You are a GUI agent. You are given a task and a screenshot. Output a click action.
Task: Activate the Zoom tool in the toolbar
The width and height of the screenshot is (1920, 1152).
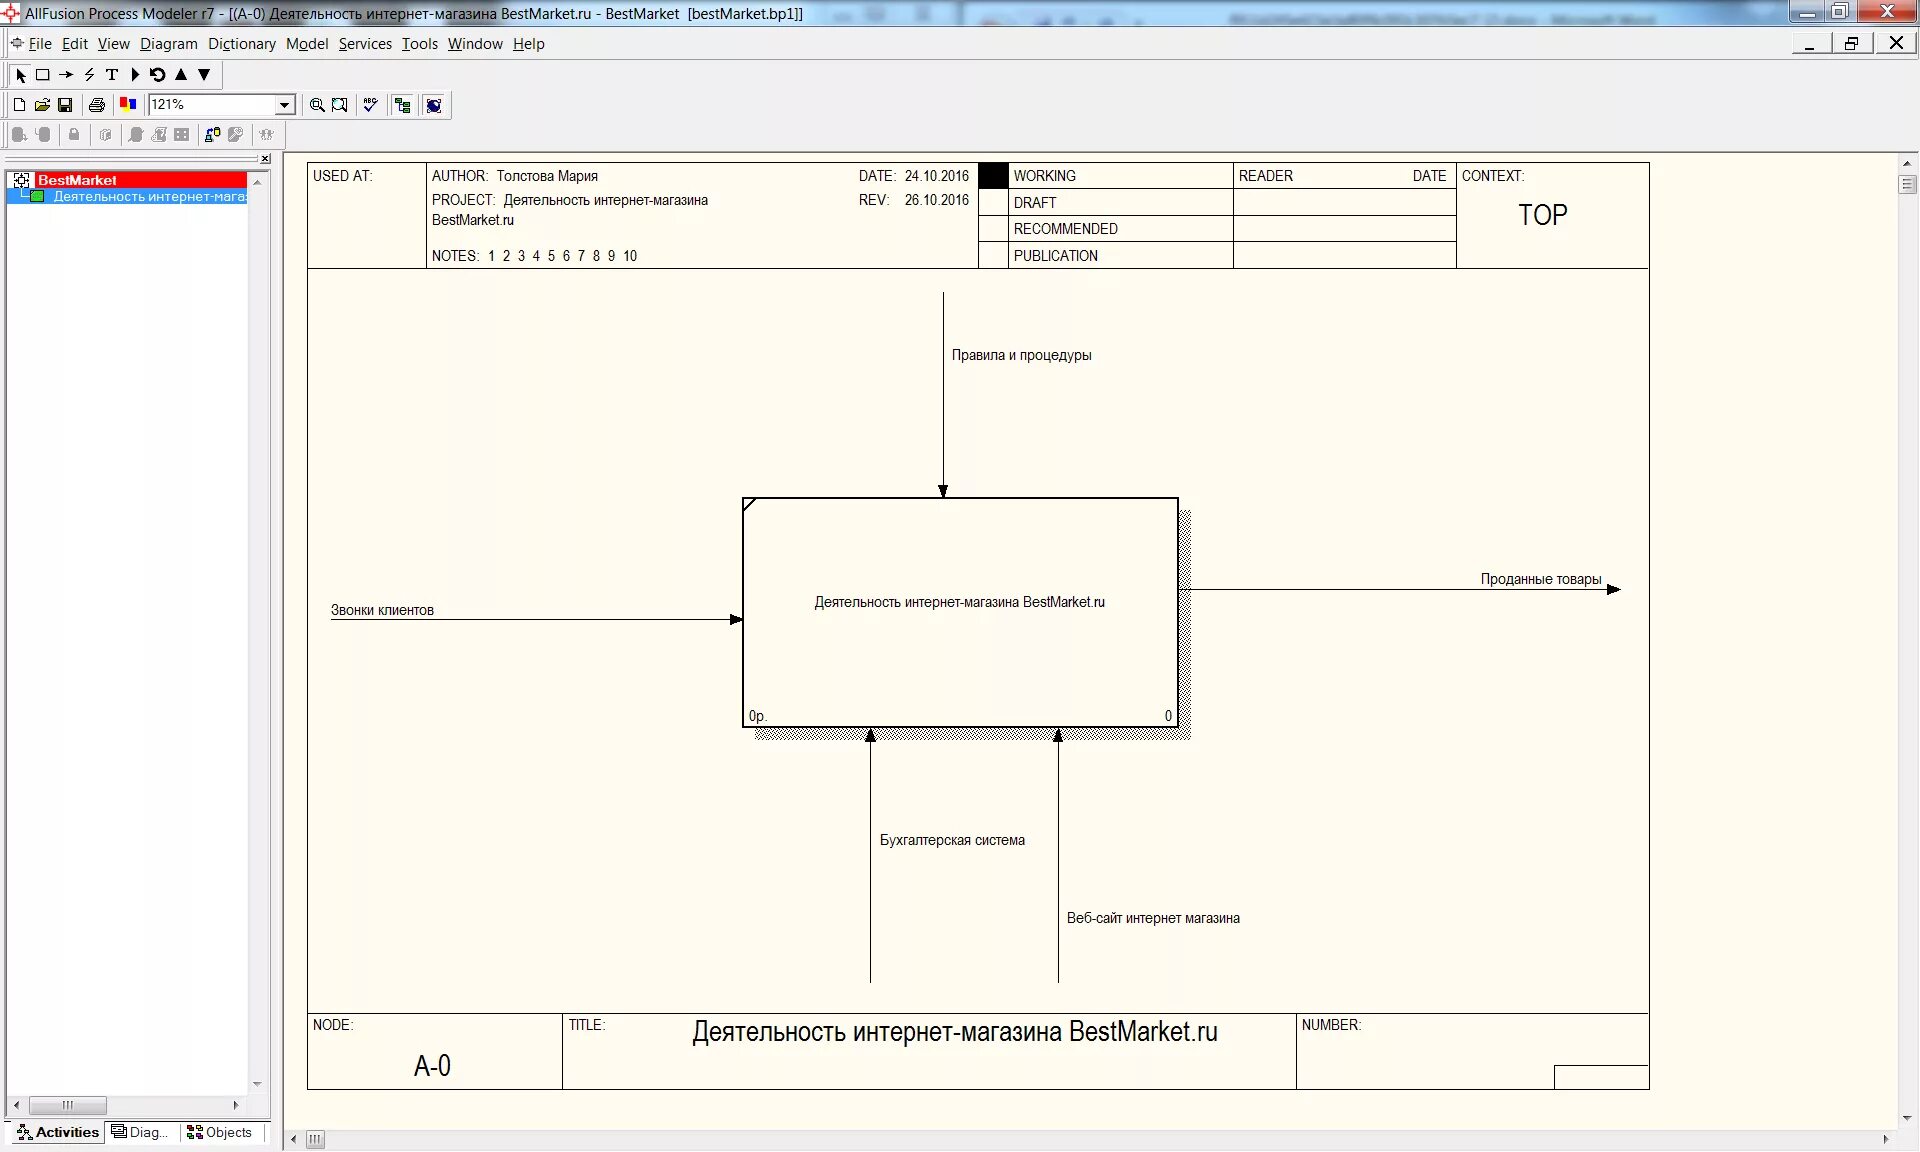coord(316,105)
